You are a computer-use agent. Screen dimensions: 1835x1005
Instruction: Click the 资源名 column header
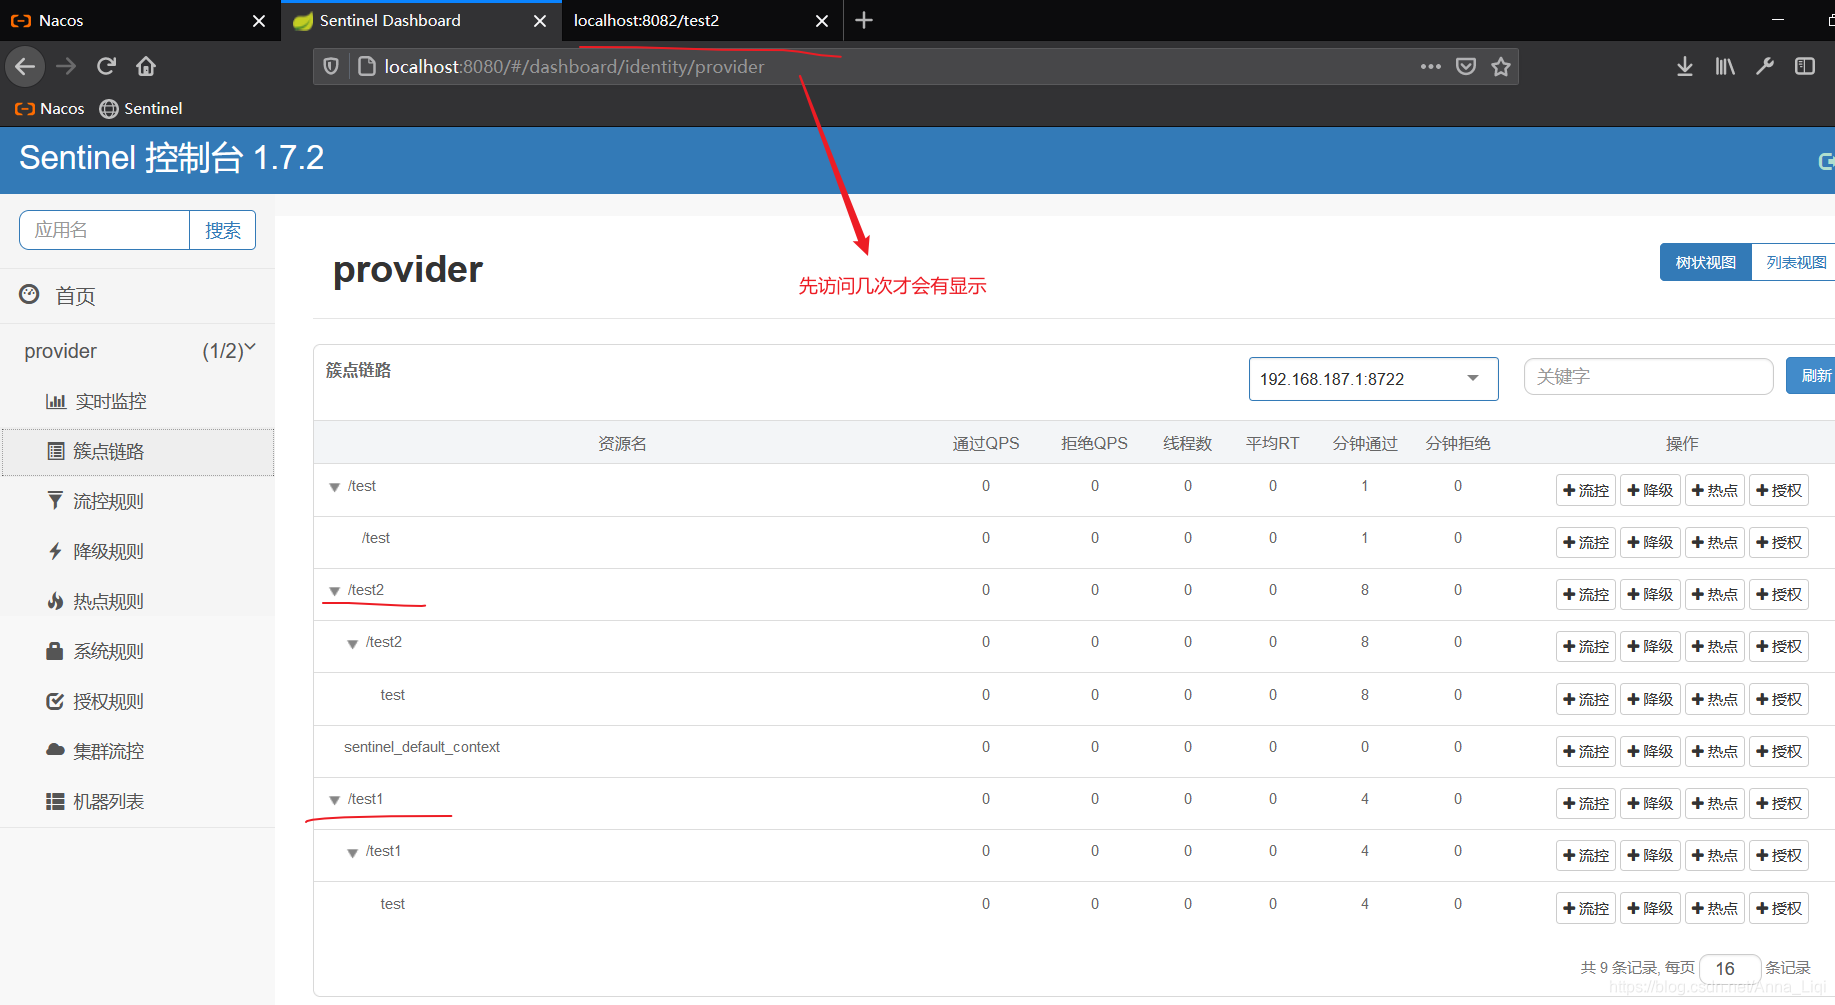point(622,443)
